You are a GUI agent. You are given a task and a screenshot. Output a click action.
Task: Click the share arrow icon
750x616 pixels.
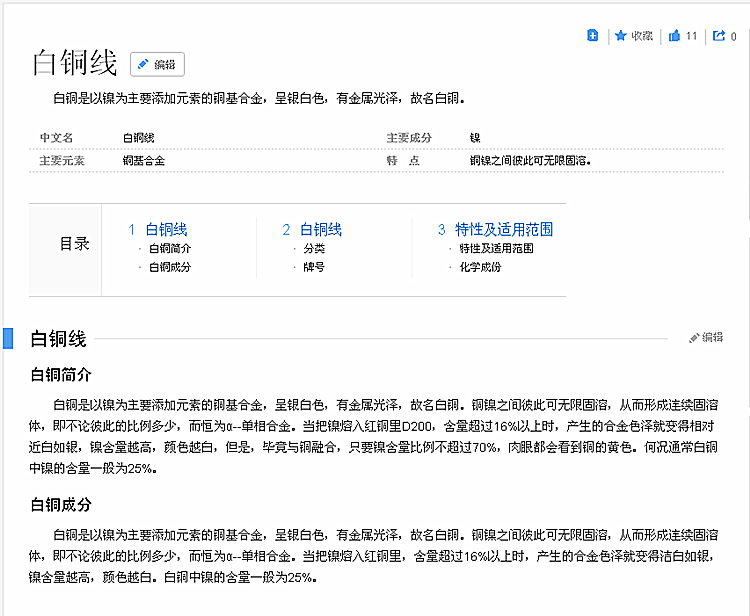(718, 35)
